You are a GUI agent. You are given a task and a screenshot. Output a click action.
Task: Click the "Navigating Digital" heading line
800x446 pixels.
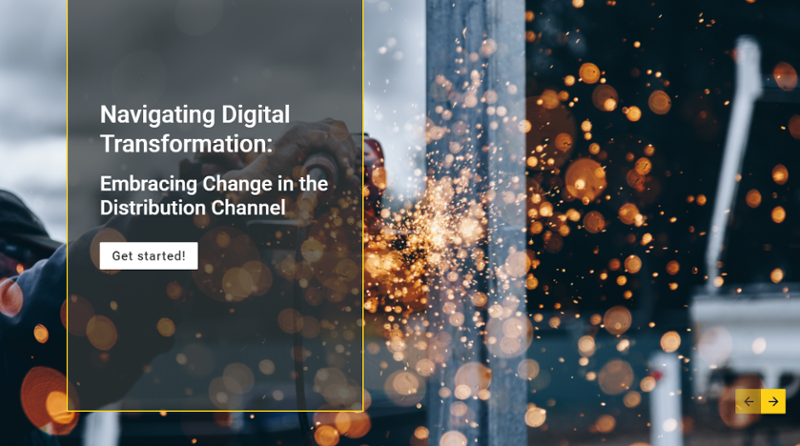[x=194, y=113]
